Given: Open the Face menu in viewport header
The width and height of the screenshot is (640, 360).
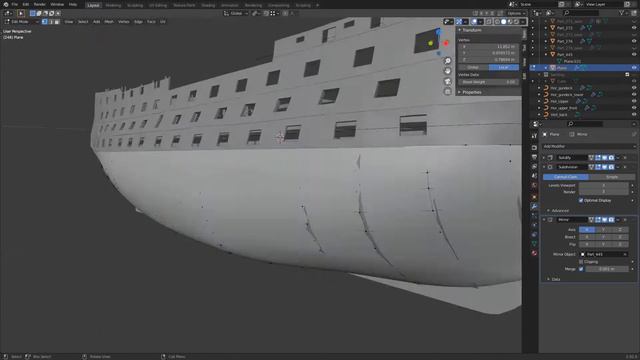Looking at the screenshot, I should tap(151, 22).
